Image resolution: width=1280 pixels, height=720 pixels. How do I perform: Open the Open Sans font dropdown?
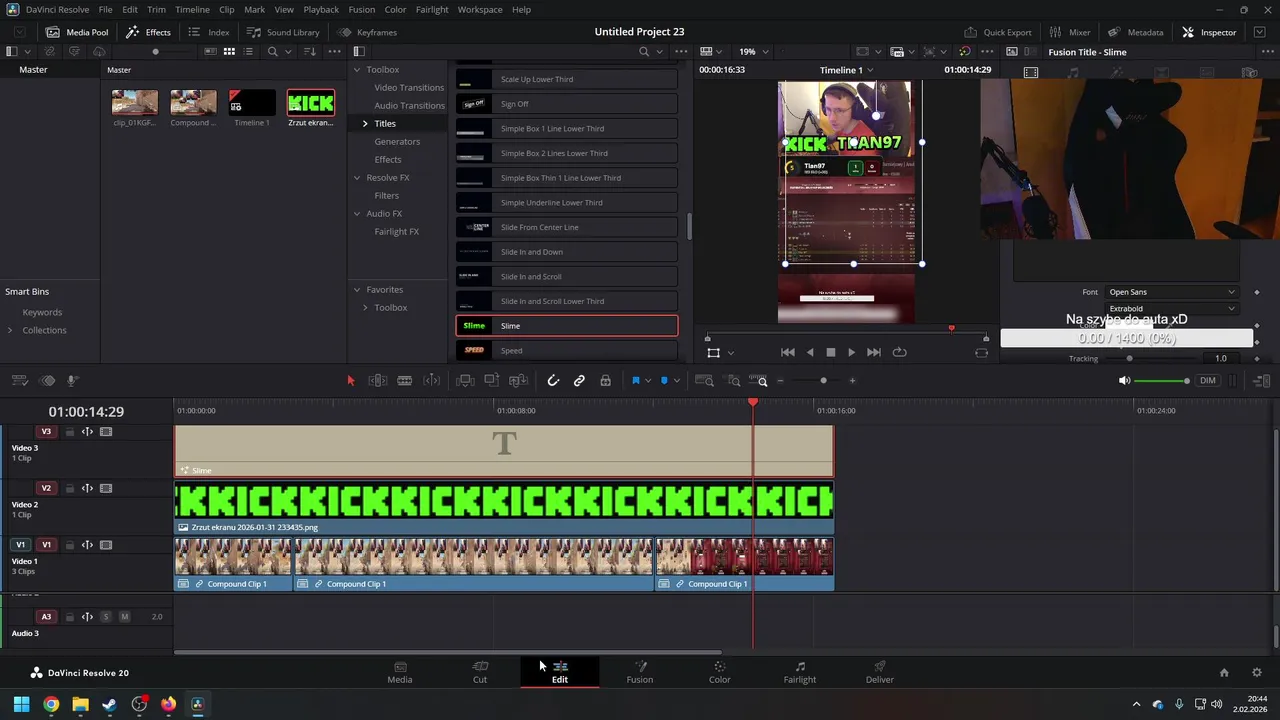tap(1170, 292)
